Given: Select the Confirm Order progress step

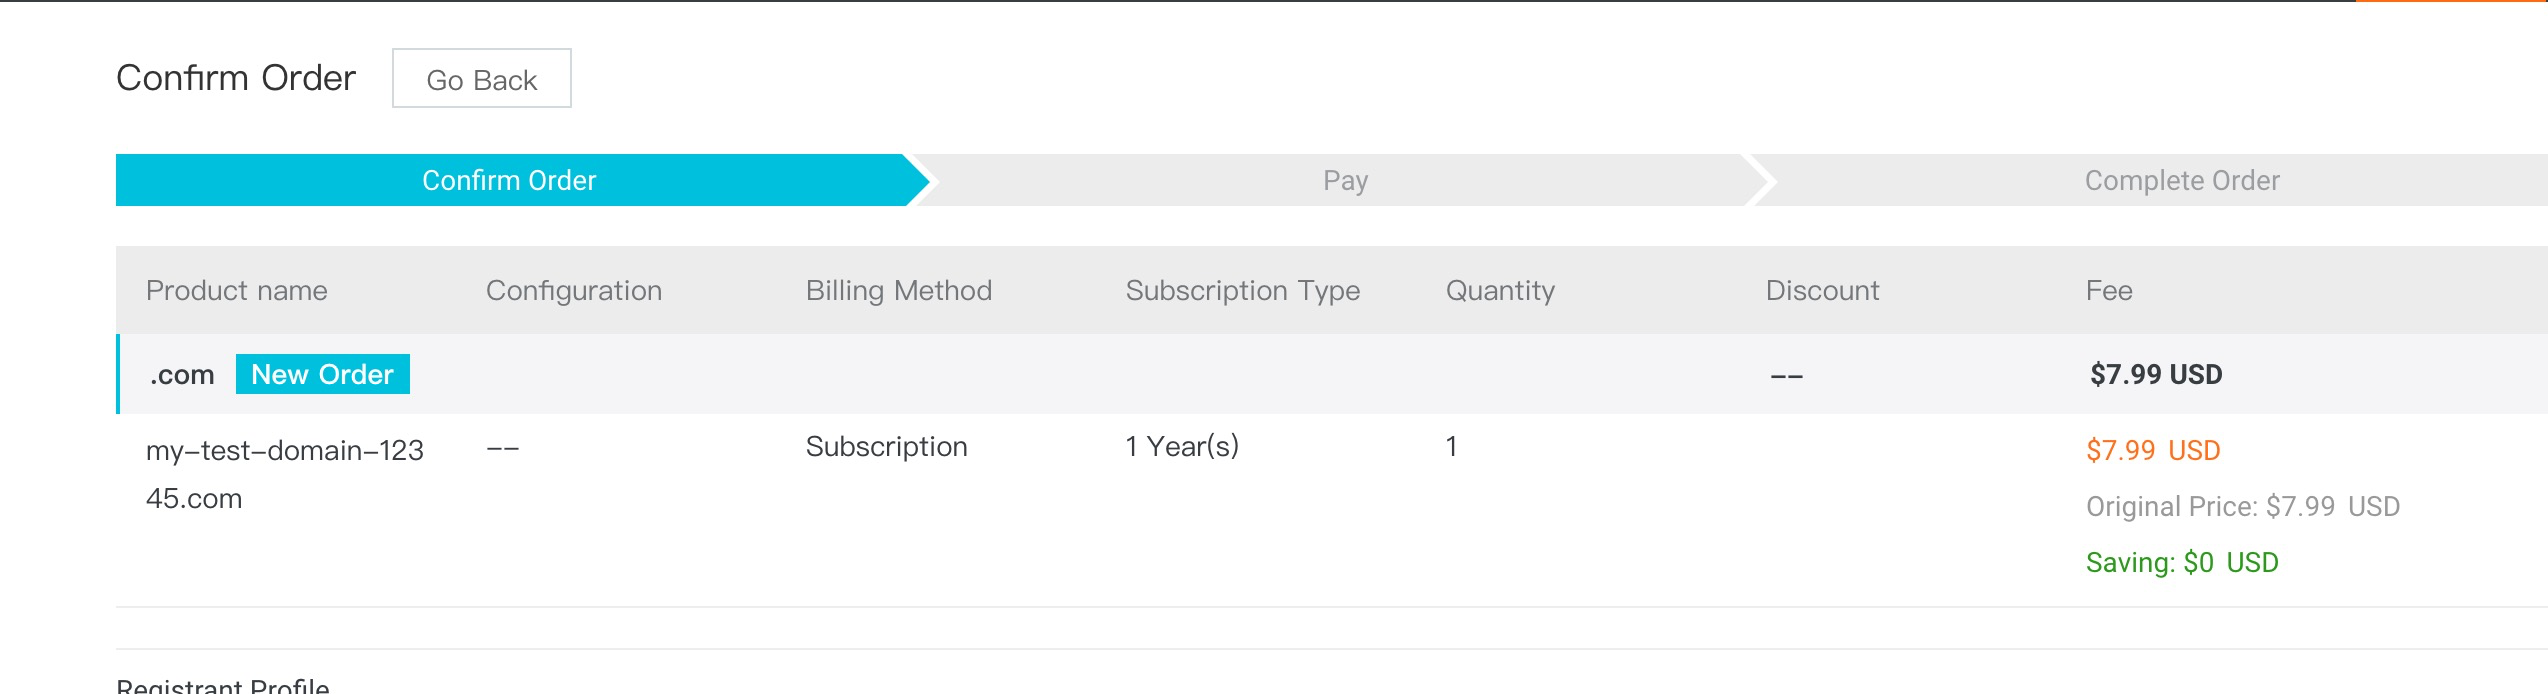Looking at the screenshot, I should (509, 181).
